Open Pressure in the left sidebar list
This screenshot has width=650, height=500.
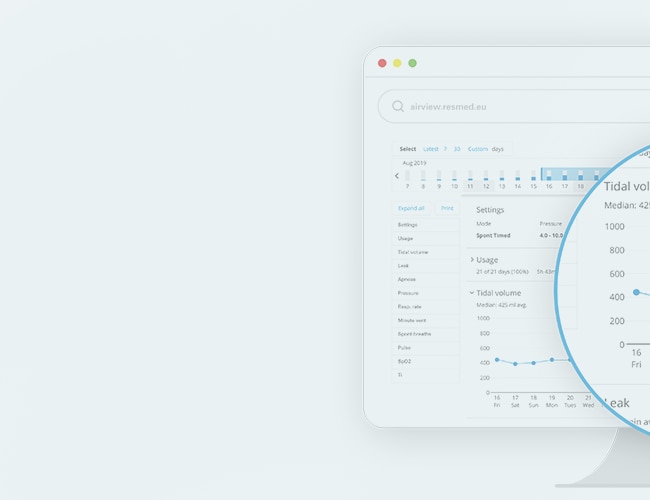426,293
